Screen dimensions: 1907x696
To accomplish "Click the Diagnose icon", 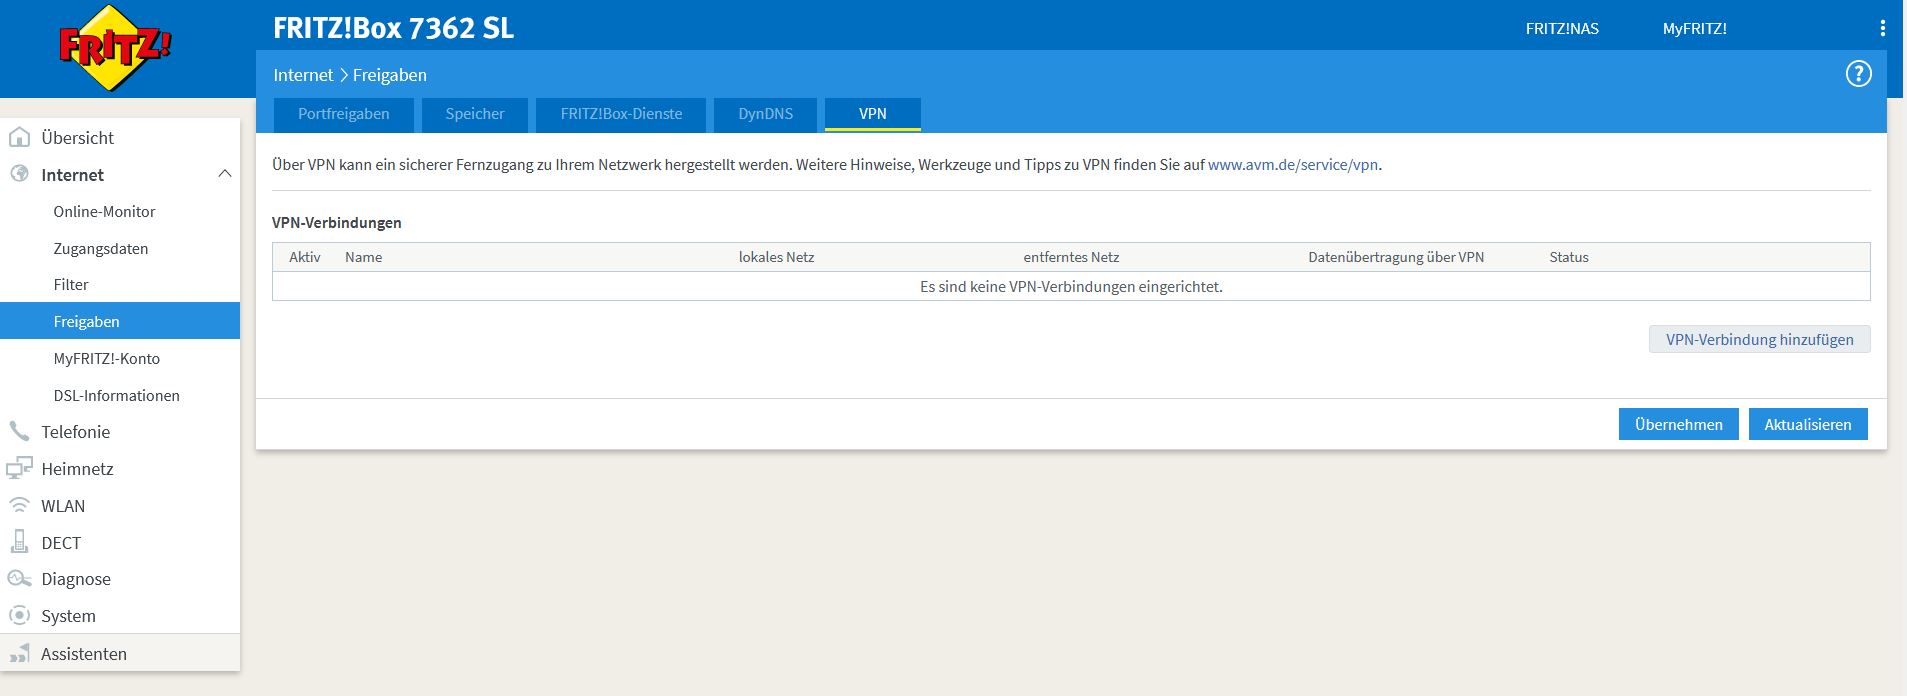I will click(x=19, y=579).
